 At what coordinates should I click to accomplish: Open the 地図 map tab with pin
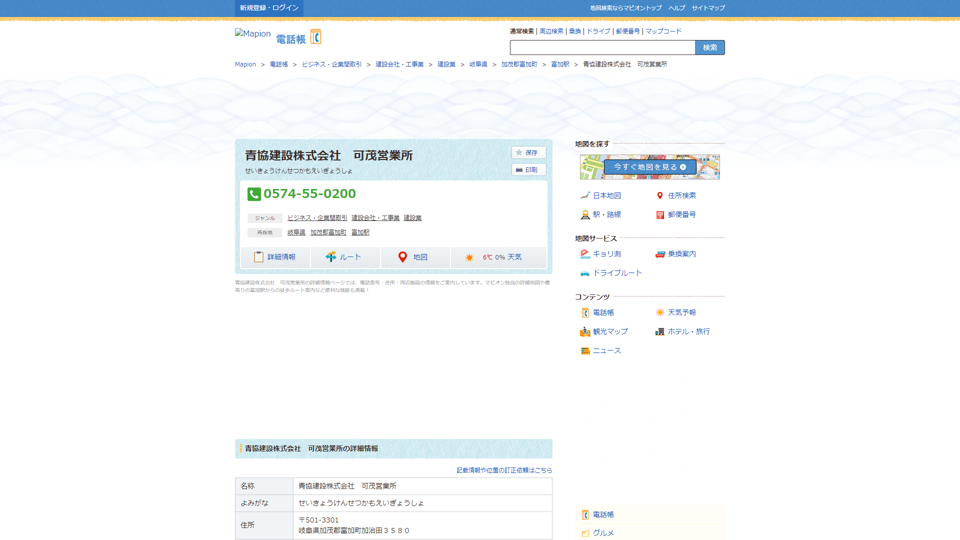[414, 257]
